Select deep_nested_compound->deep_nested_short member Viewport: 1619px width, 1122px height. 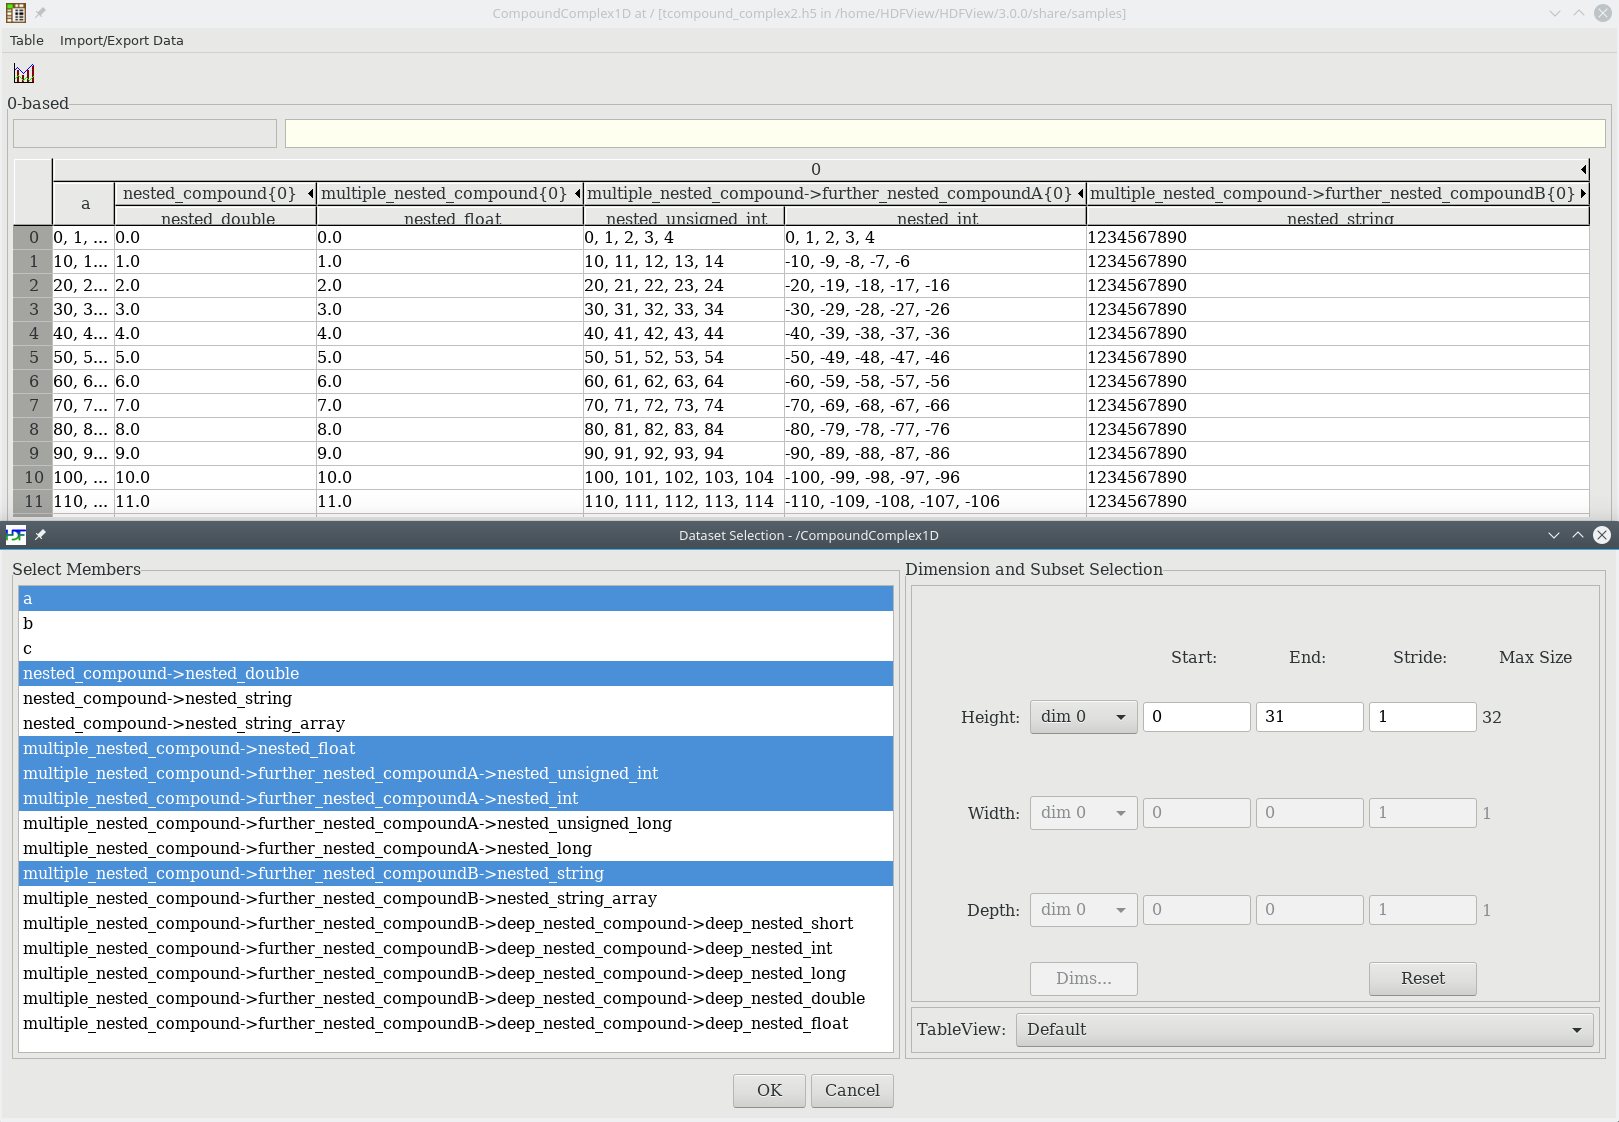click(x=456, y=924)
